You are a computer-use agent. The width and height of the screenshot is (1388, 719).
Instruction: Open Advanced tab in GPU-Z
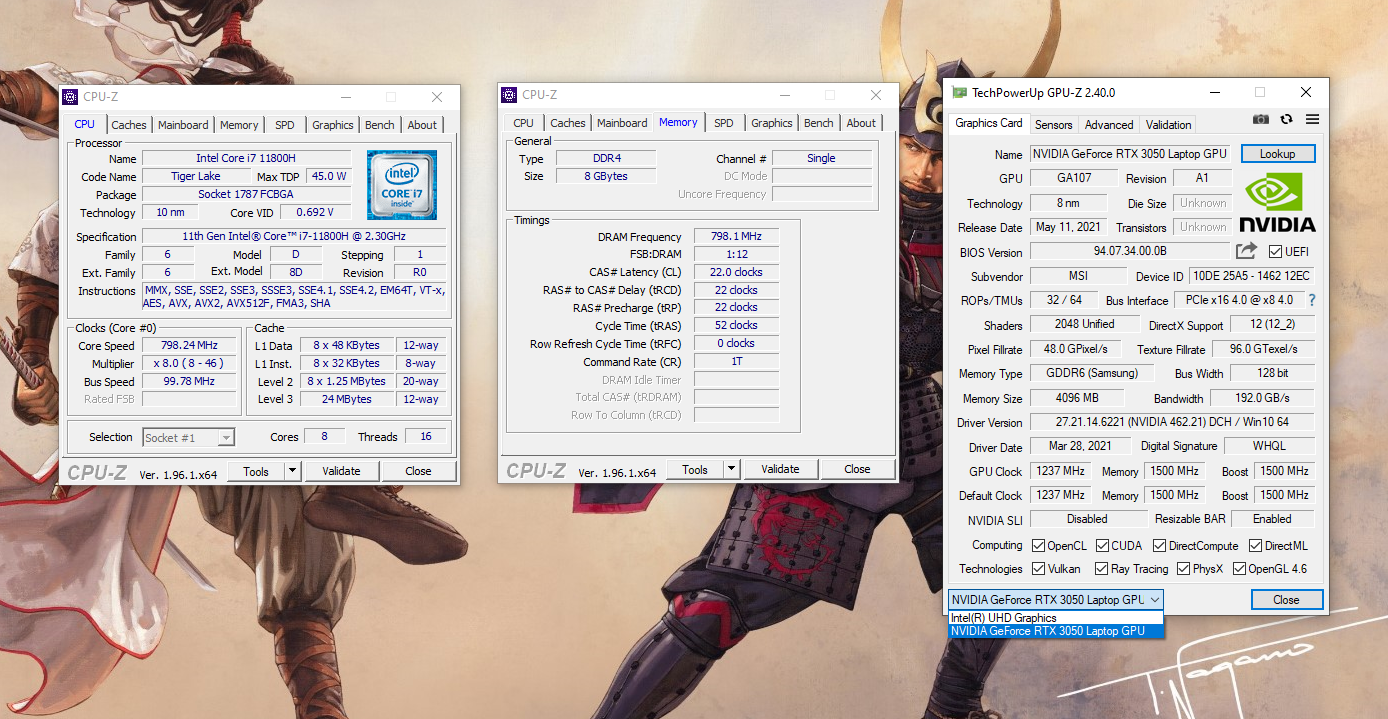1109,125
